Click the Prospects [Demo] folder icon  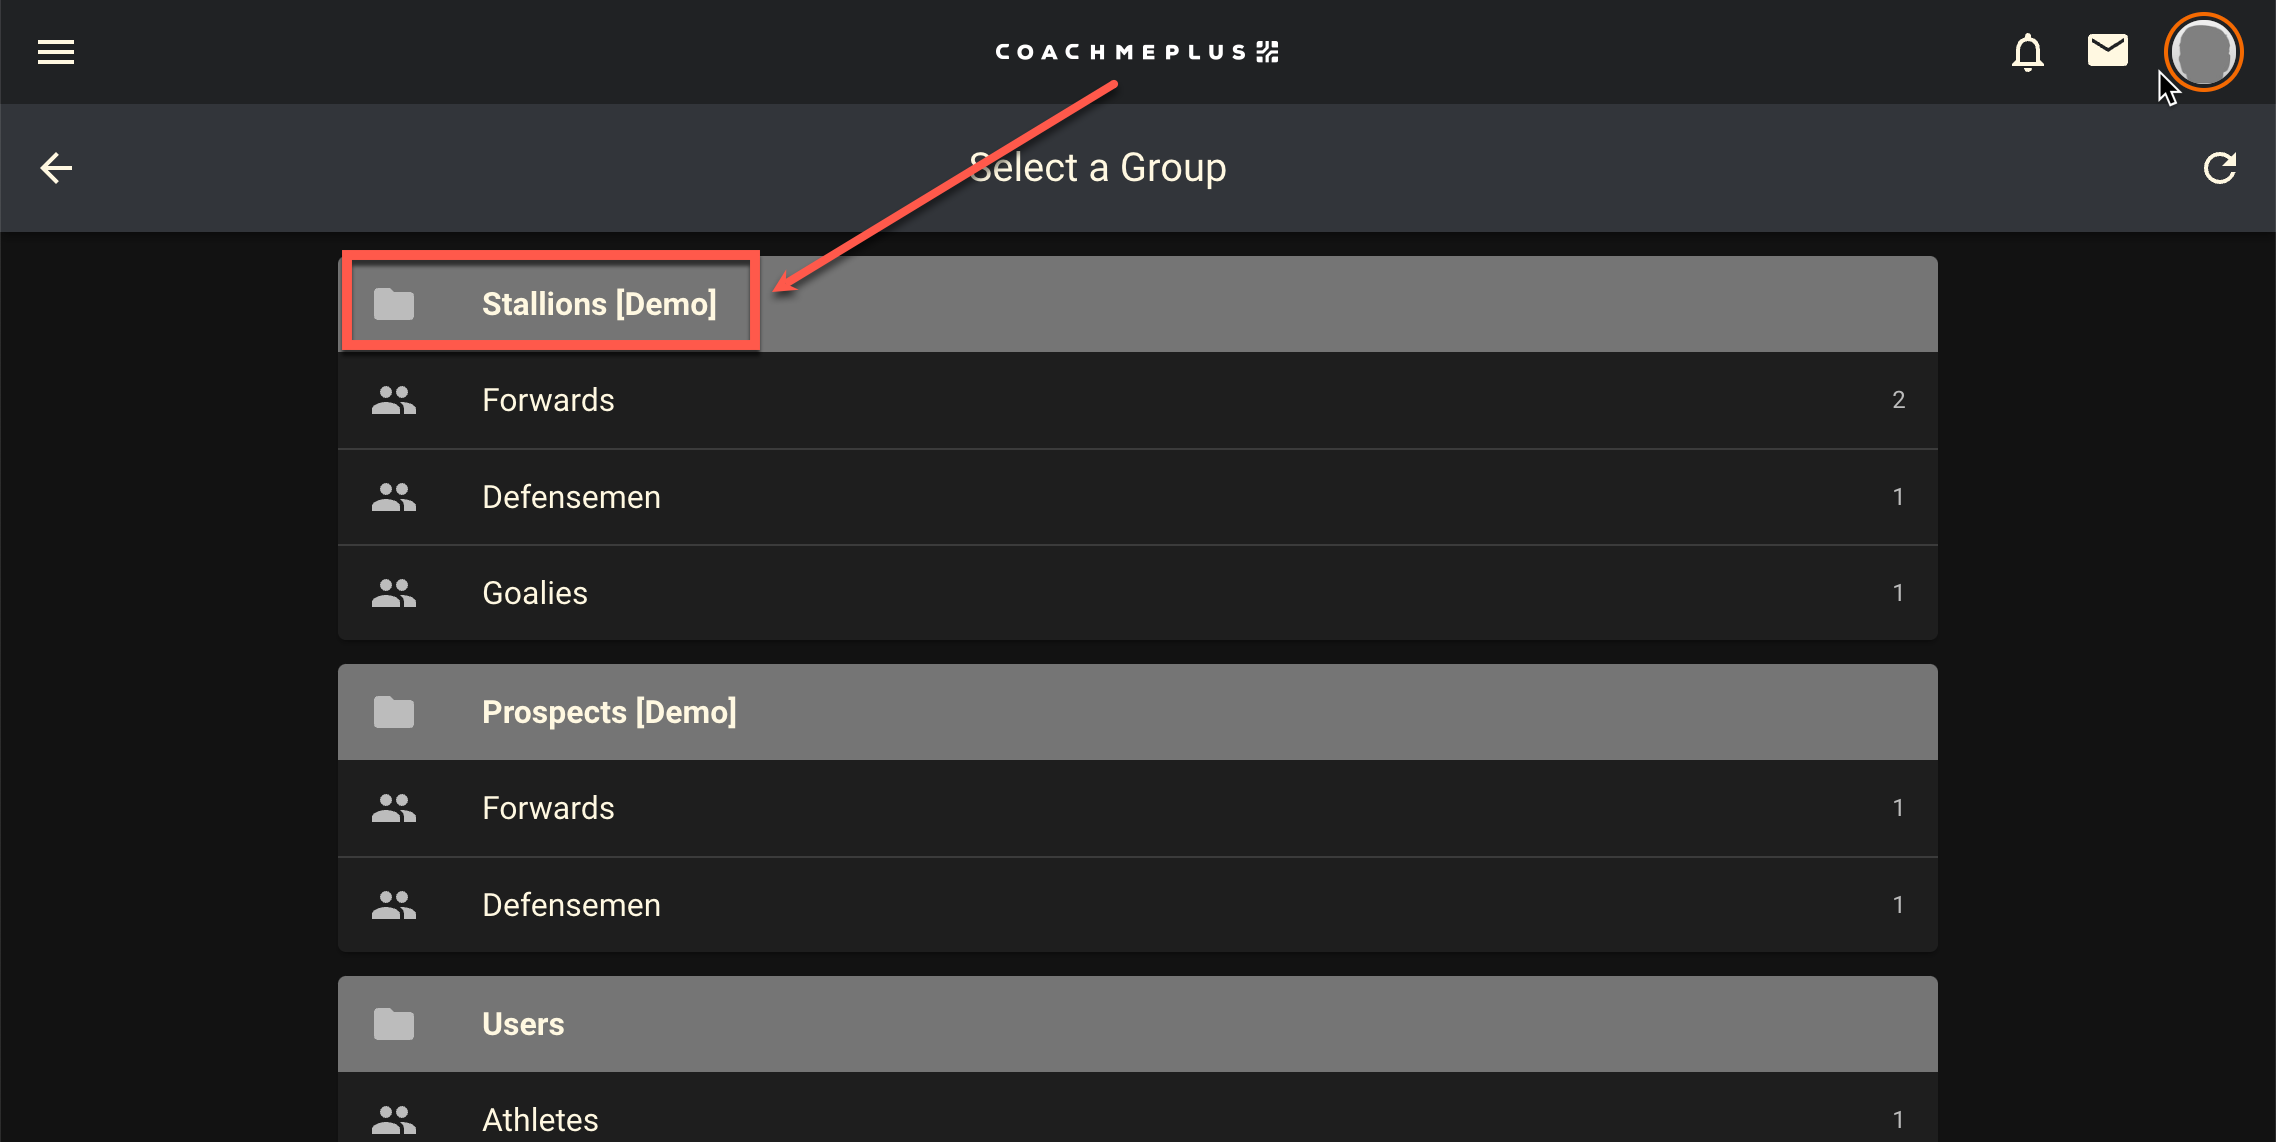394,712
